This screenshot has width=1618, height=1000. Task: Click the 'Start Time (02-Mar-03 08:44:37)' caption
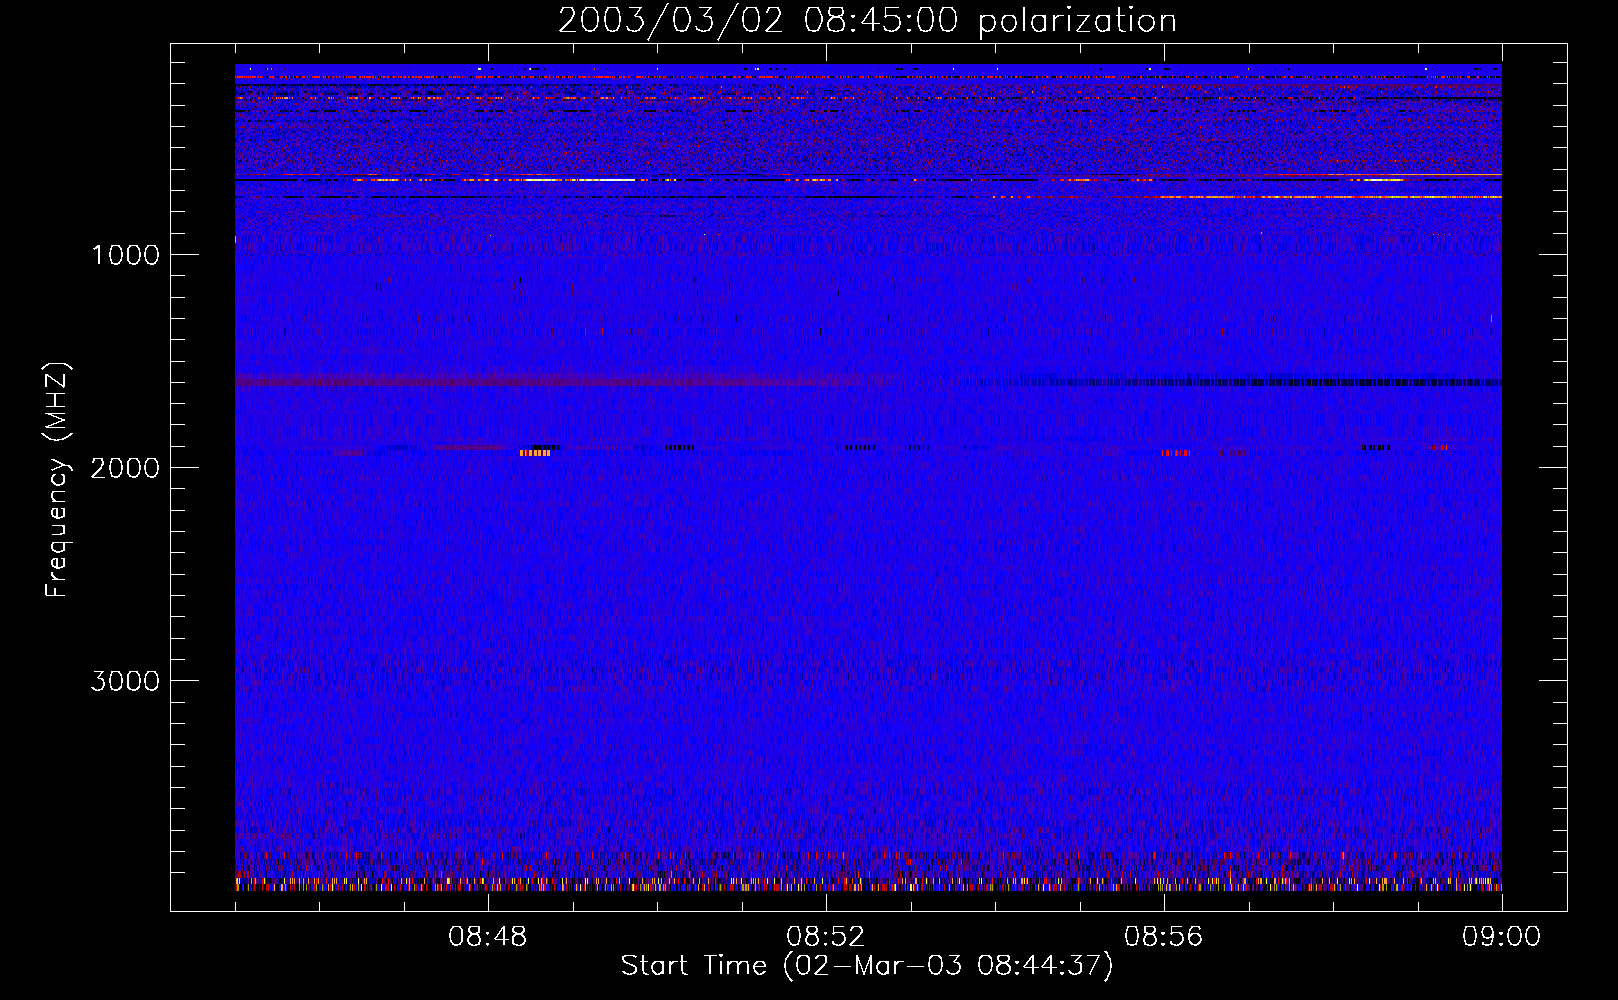pyautogui.click(x=867, y=966)
